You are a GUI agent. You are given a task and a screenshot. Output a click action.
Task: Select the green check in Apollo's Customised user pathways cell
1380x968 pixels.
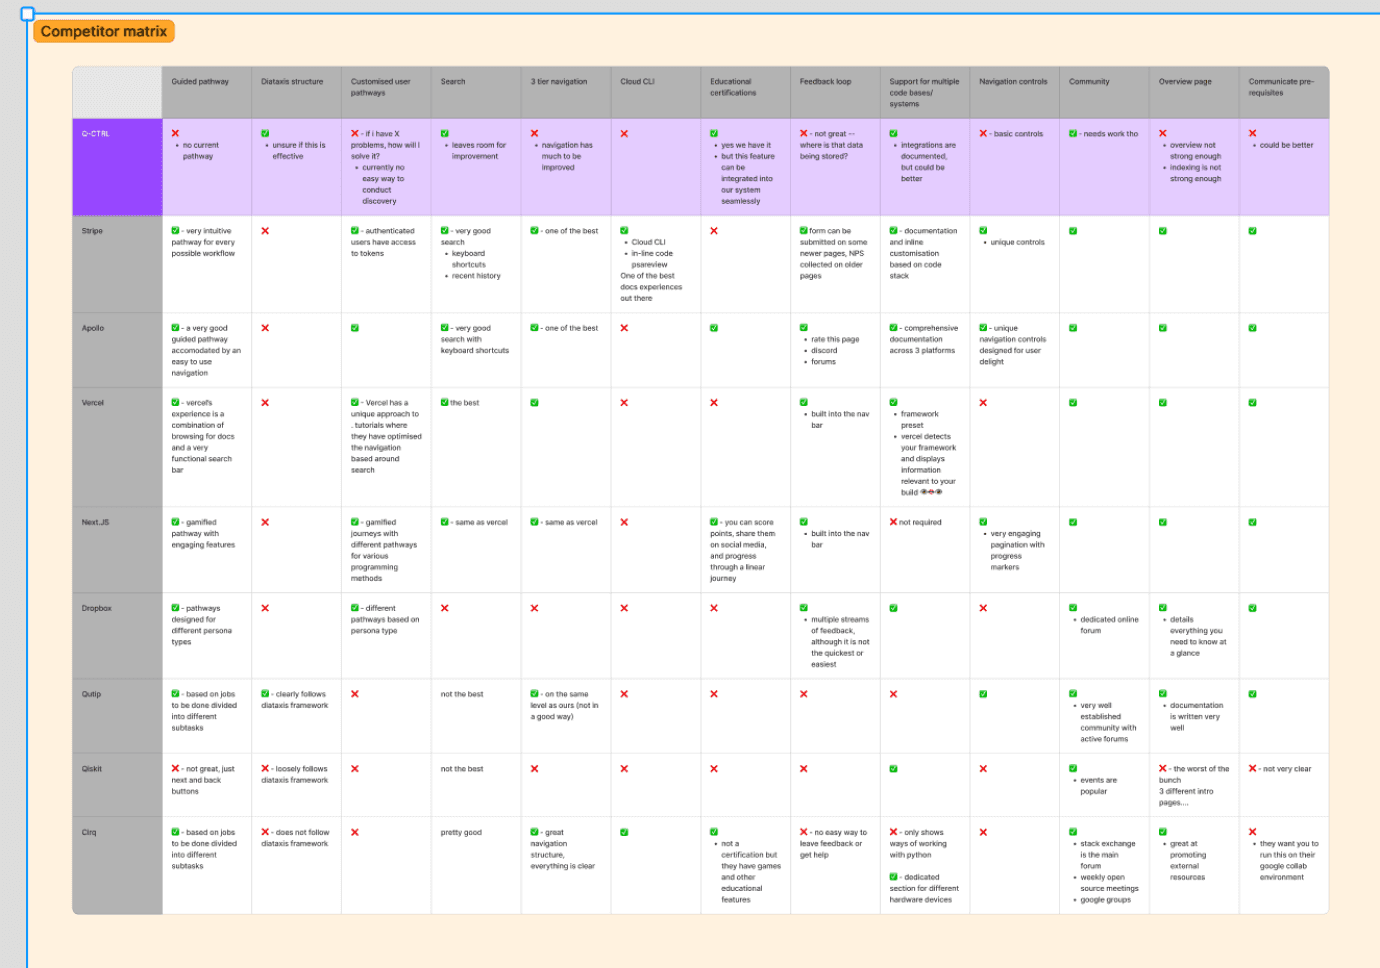coord(355,328)
